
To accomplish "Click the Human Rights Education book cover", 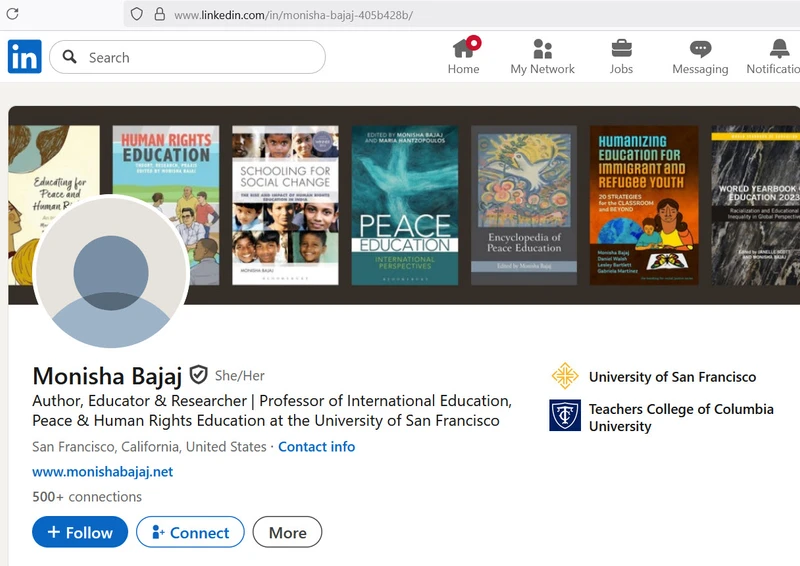I will click(166, 205).
